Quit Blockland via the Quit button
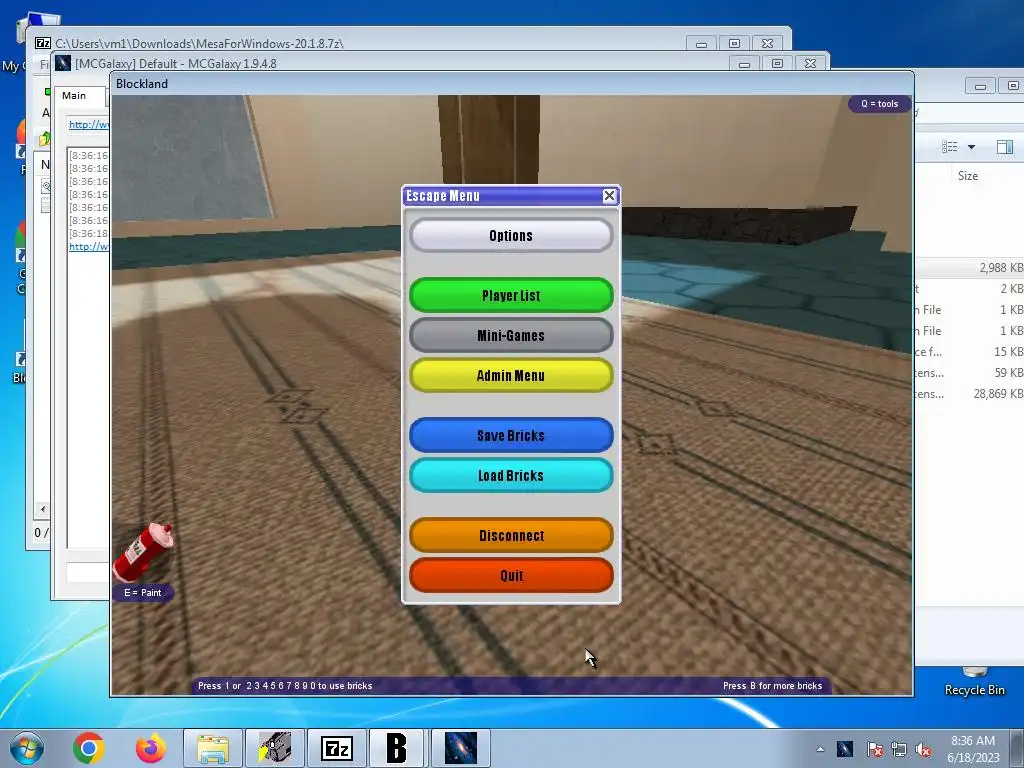 click(x=511, y=575)
